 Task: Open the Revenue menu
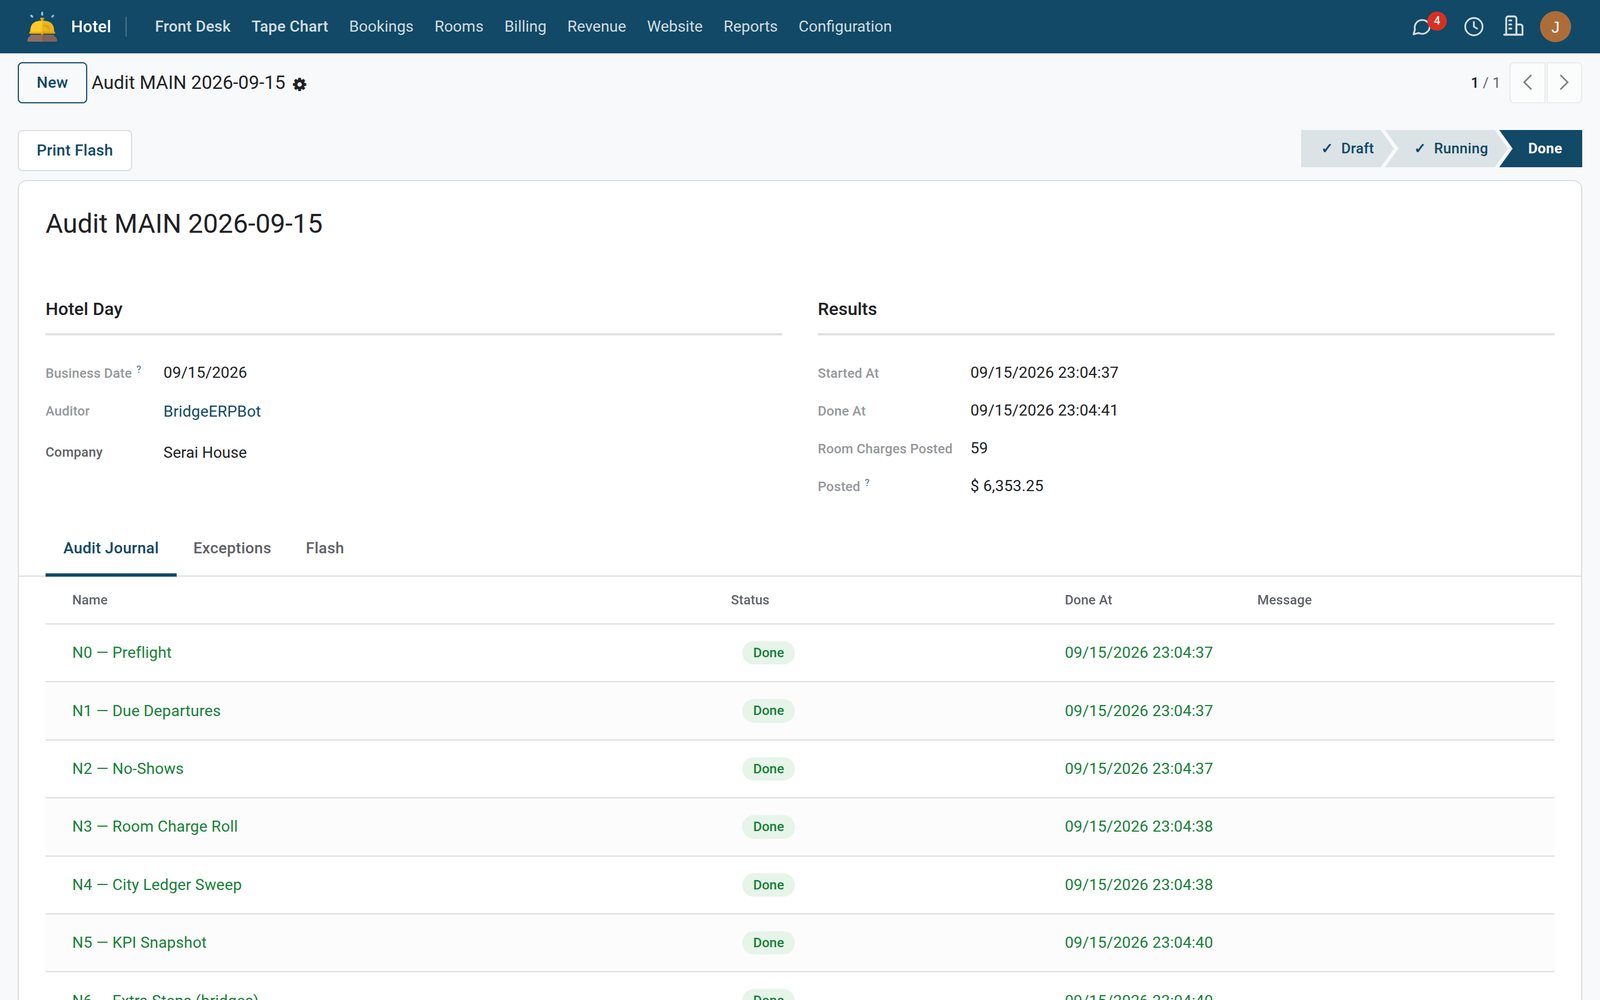597,27
